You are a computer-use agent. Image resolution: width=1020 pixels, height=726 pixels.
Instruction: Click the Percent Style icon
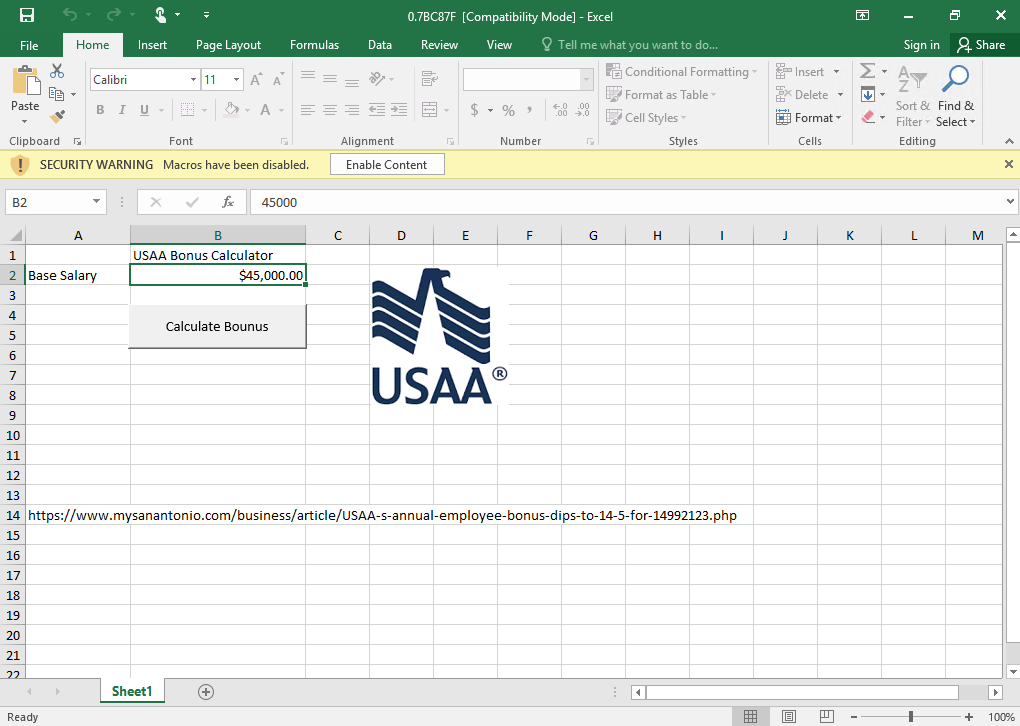(509, 110)
